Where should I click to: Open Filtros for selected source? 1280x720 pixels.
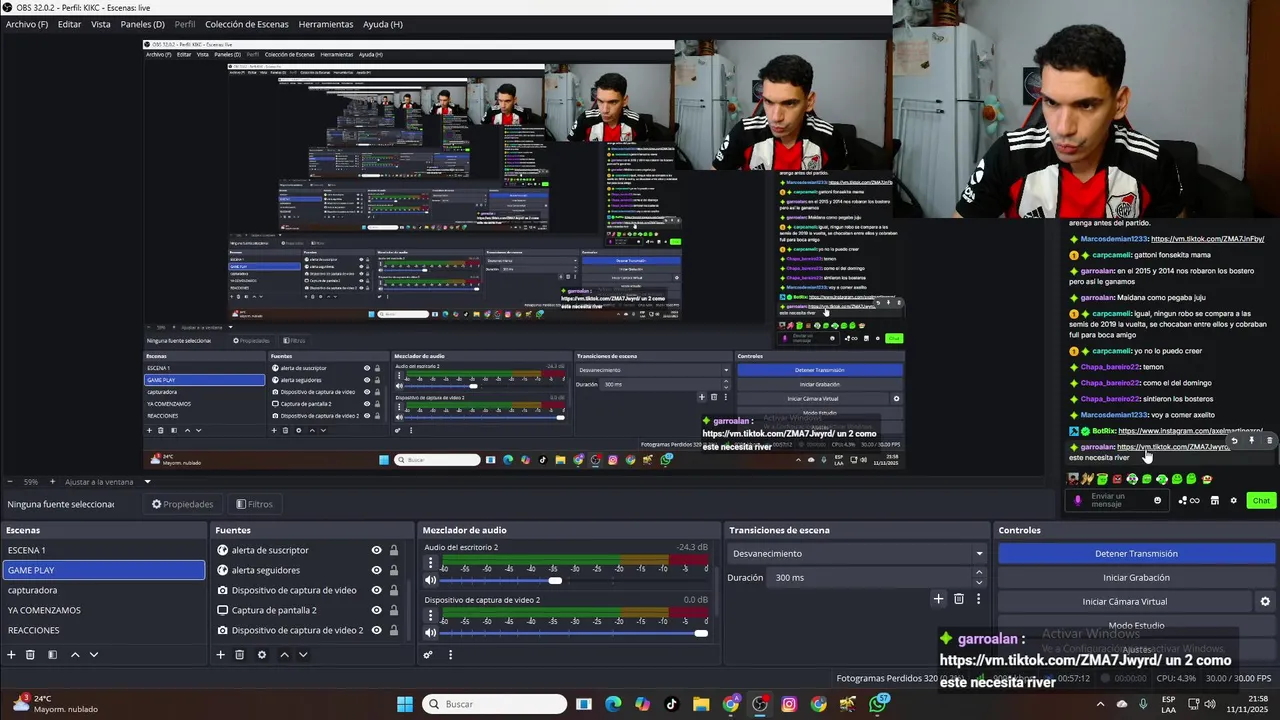click(255, 504)
